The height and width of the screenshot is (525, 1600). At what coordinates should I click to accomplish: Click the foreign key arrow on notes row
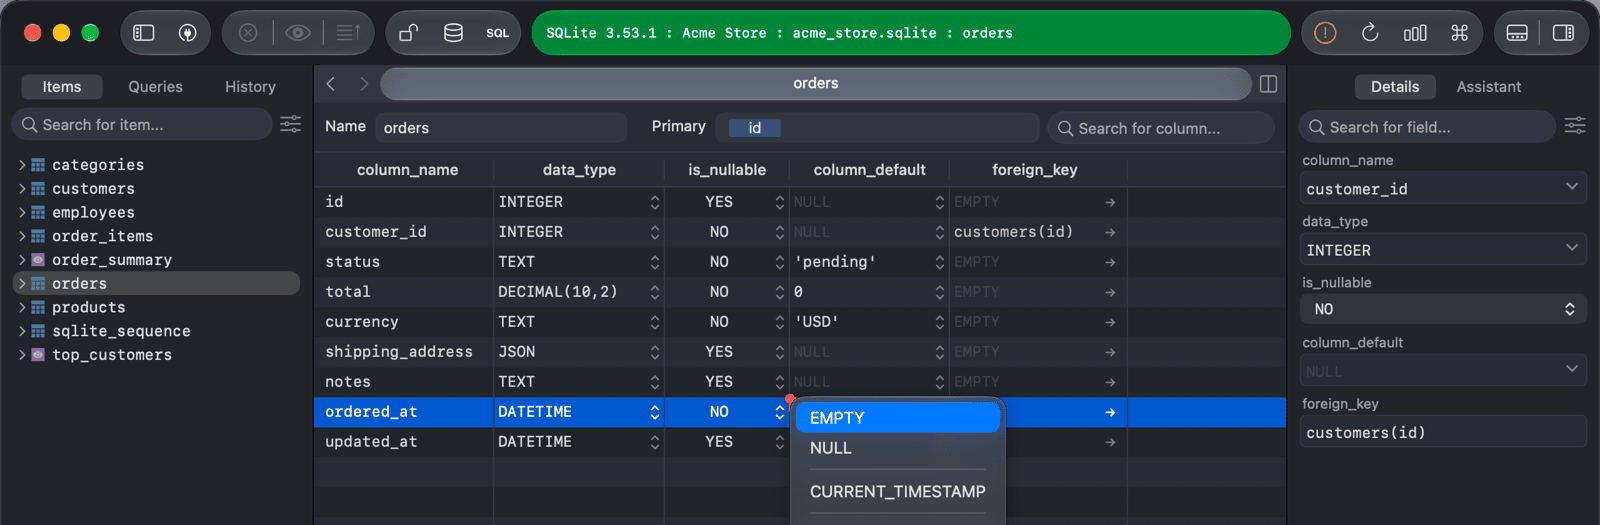(1110, 382)
